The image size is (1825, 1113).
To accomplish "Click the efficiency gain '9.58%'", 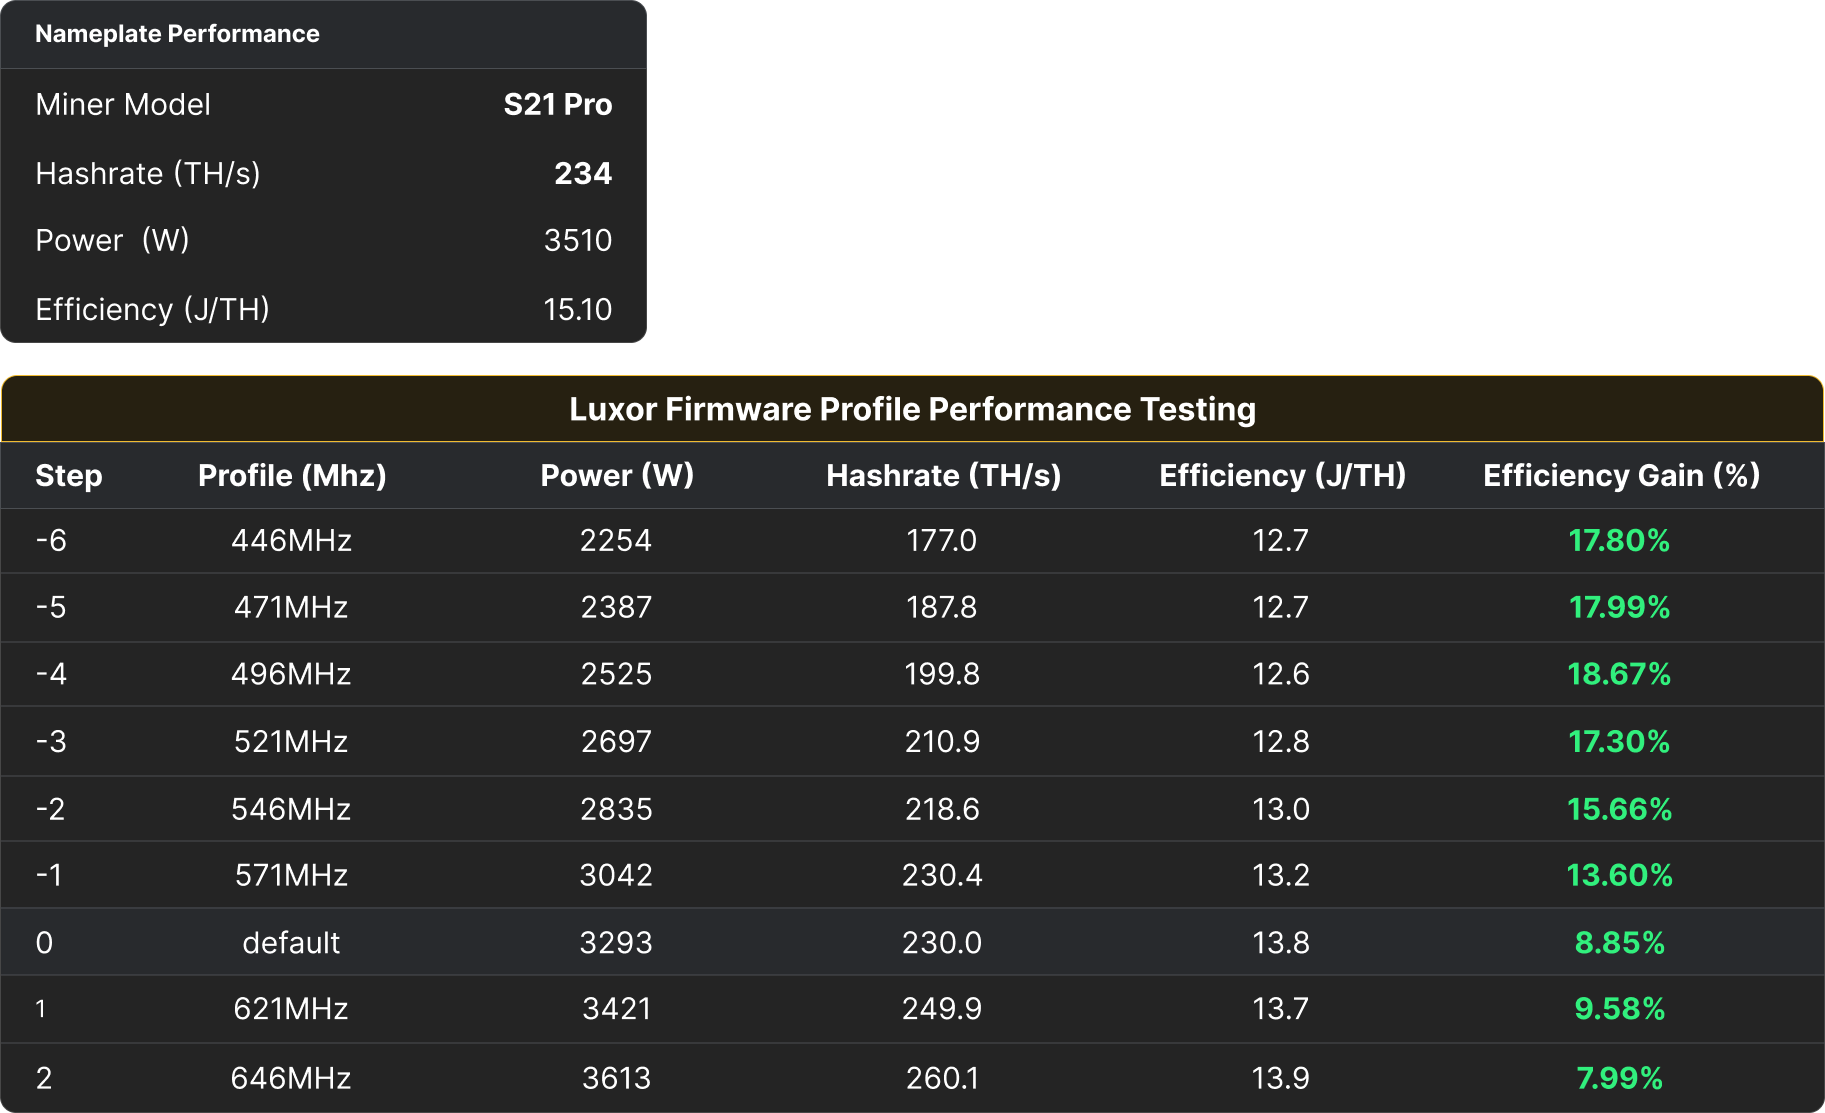I will pyautogui.click(x=1619, y=1008).
